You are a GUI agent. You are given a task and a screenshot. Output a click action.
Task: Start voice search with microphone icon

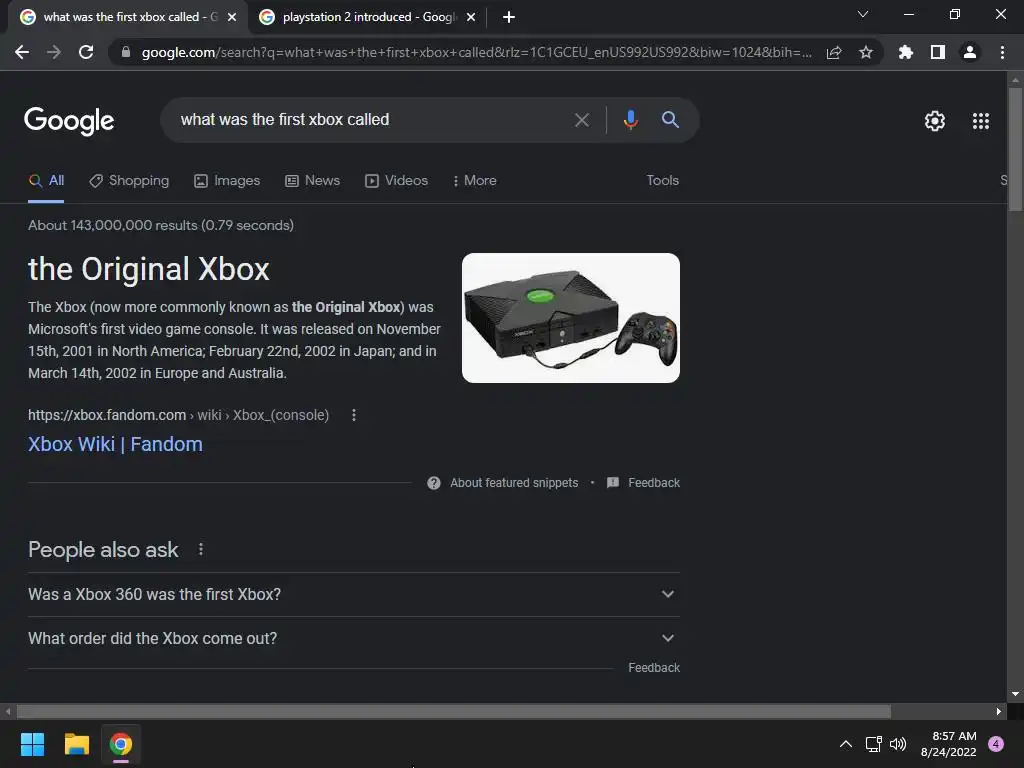pos(630,120)
